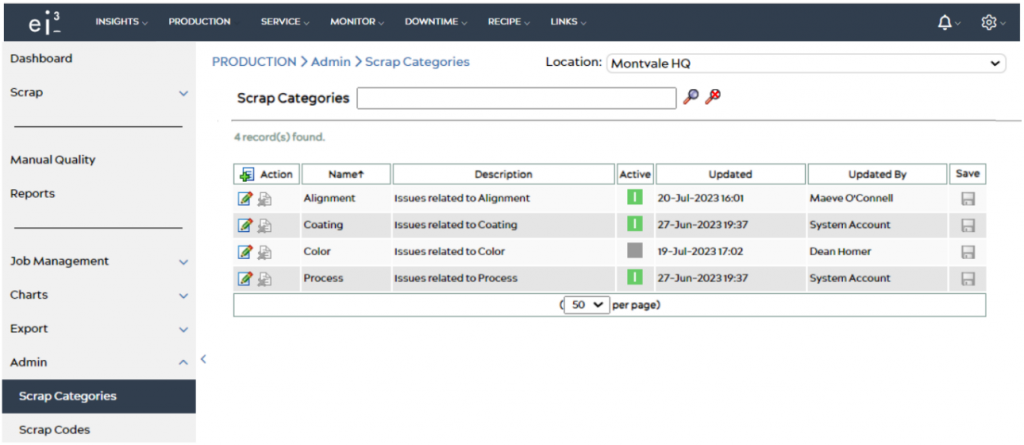This screenshot has width=1024, height=445.
Task: Click the copy icon in Alignment row
Action: point(264,199)
